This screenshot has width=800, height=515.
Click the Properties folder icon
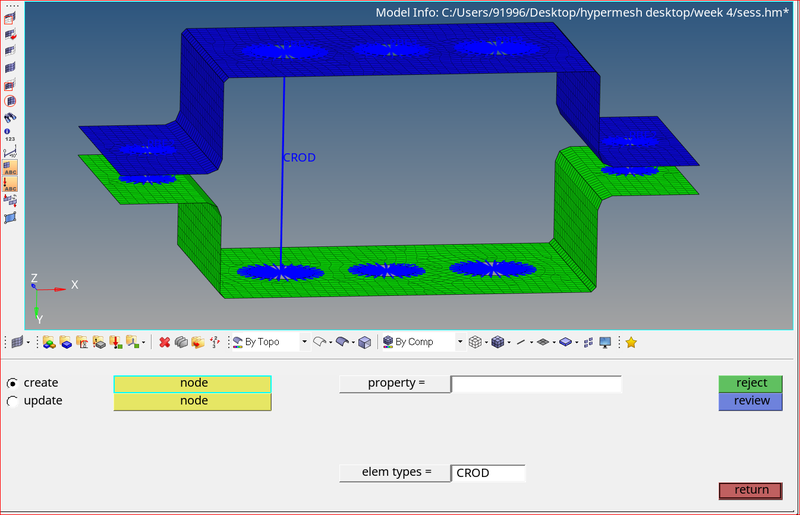tap(82, 342)
